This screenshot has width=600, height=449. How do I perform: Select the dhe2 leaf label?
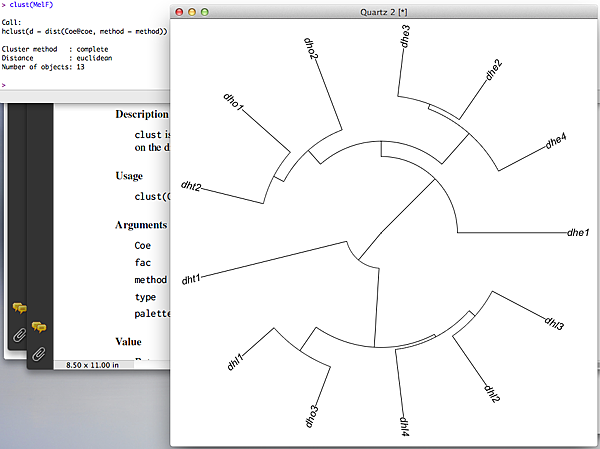[494, 70]
